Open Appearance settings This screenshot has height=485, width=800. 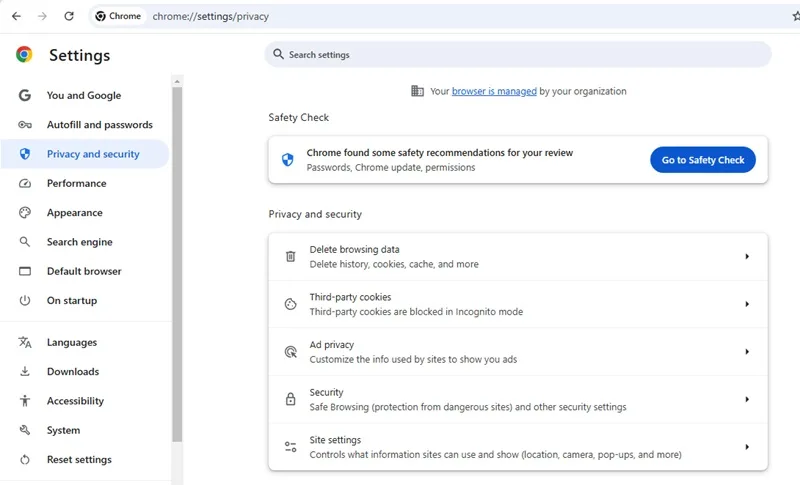point(85,213)
